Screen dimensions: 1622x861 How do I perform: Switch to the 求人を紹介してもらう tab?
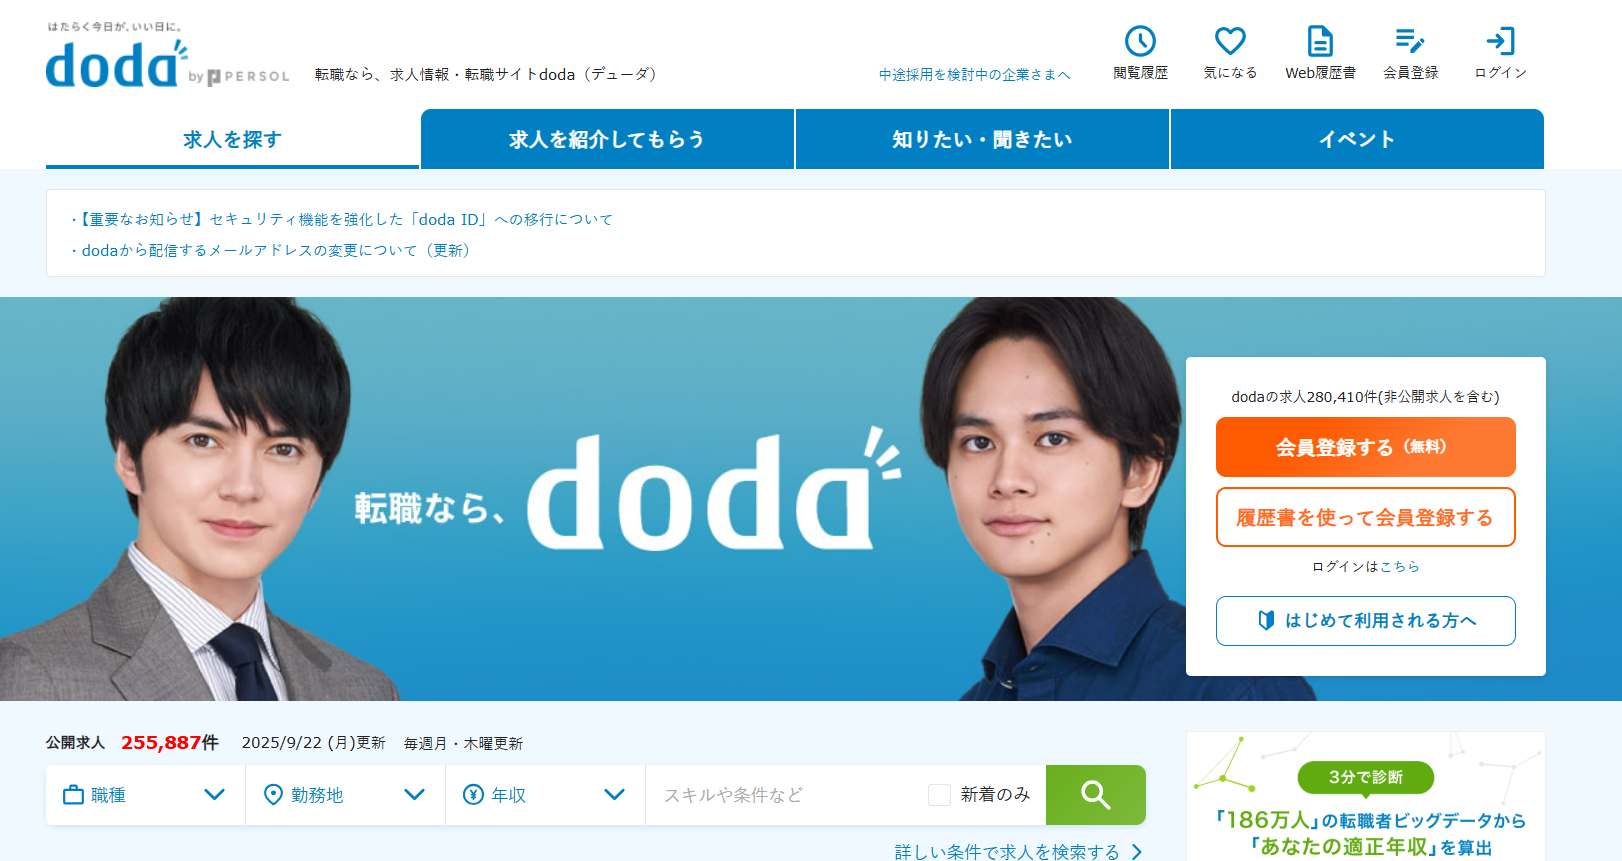[607, 139]
